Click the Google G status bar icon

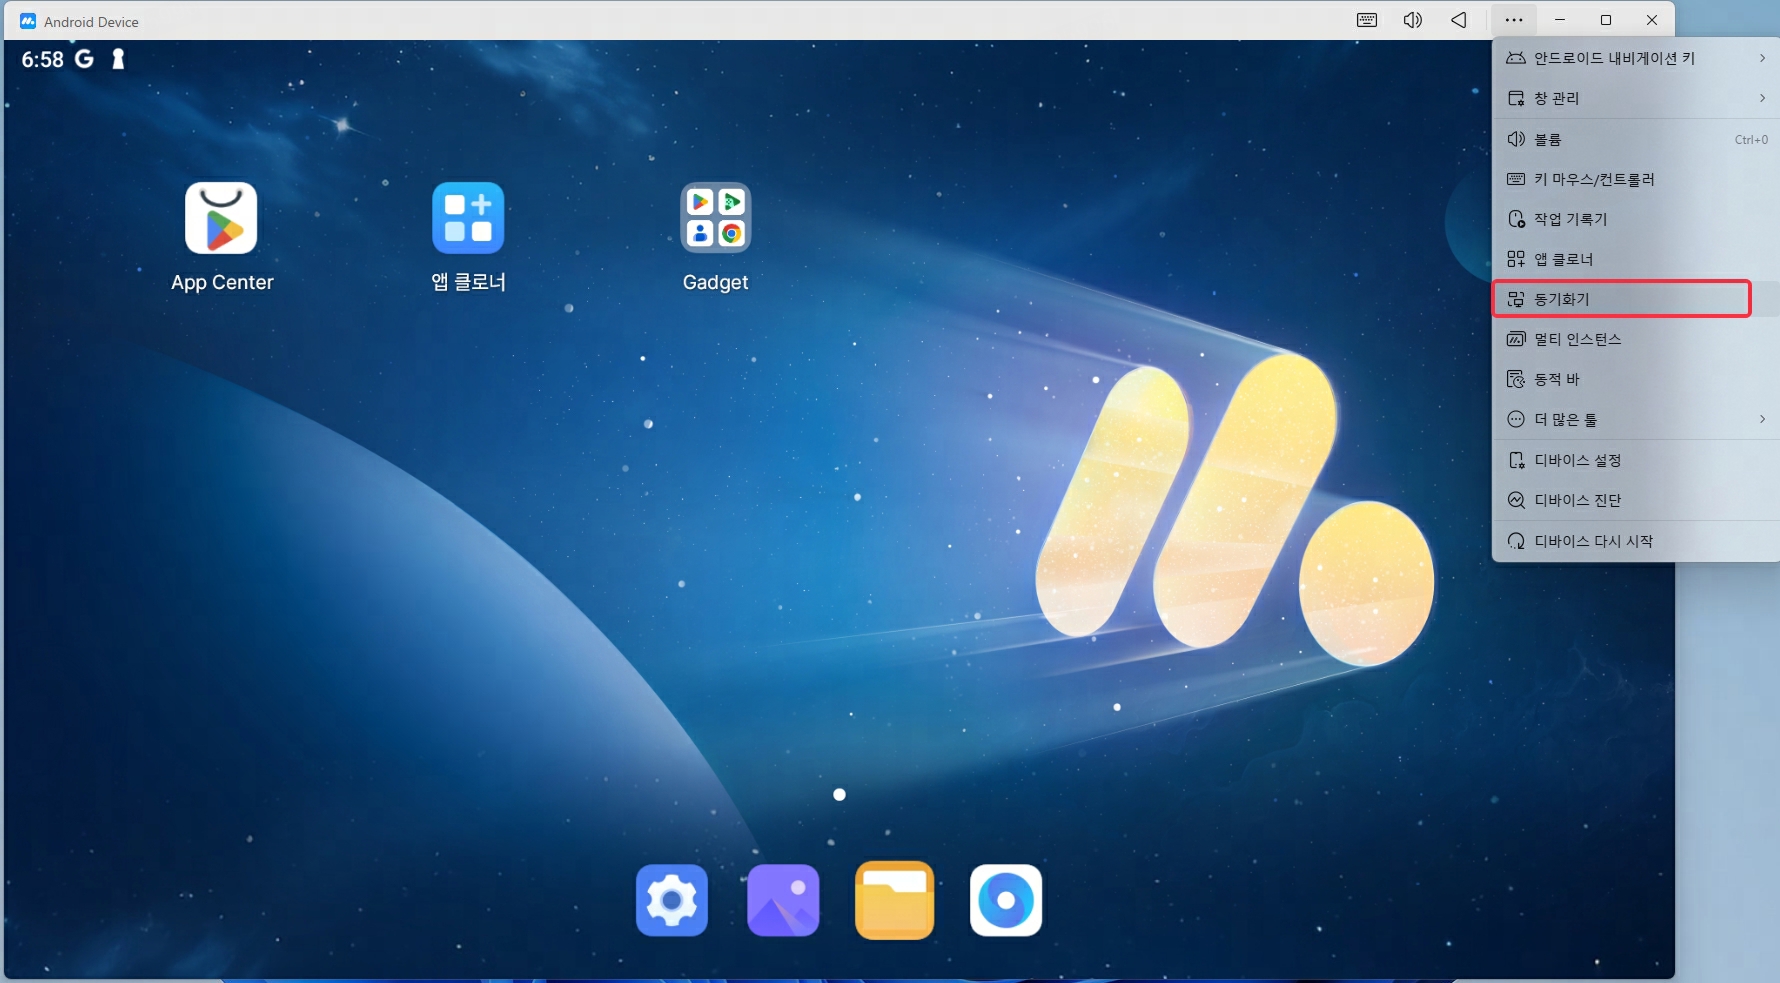(x=85, y=59)
